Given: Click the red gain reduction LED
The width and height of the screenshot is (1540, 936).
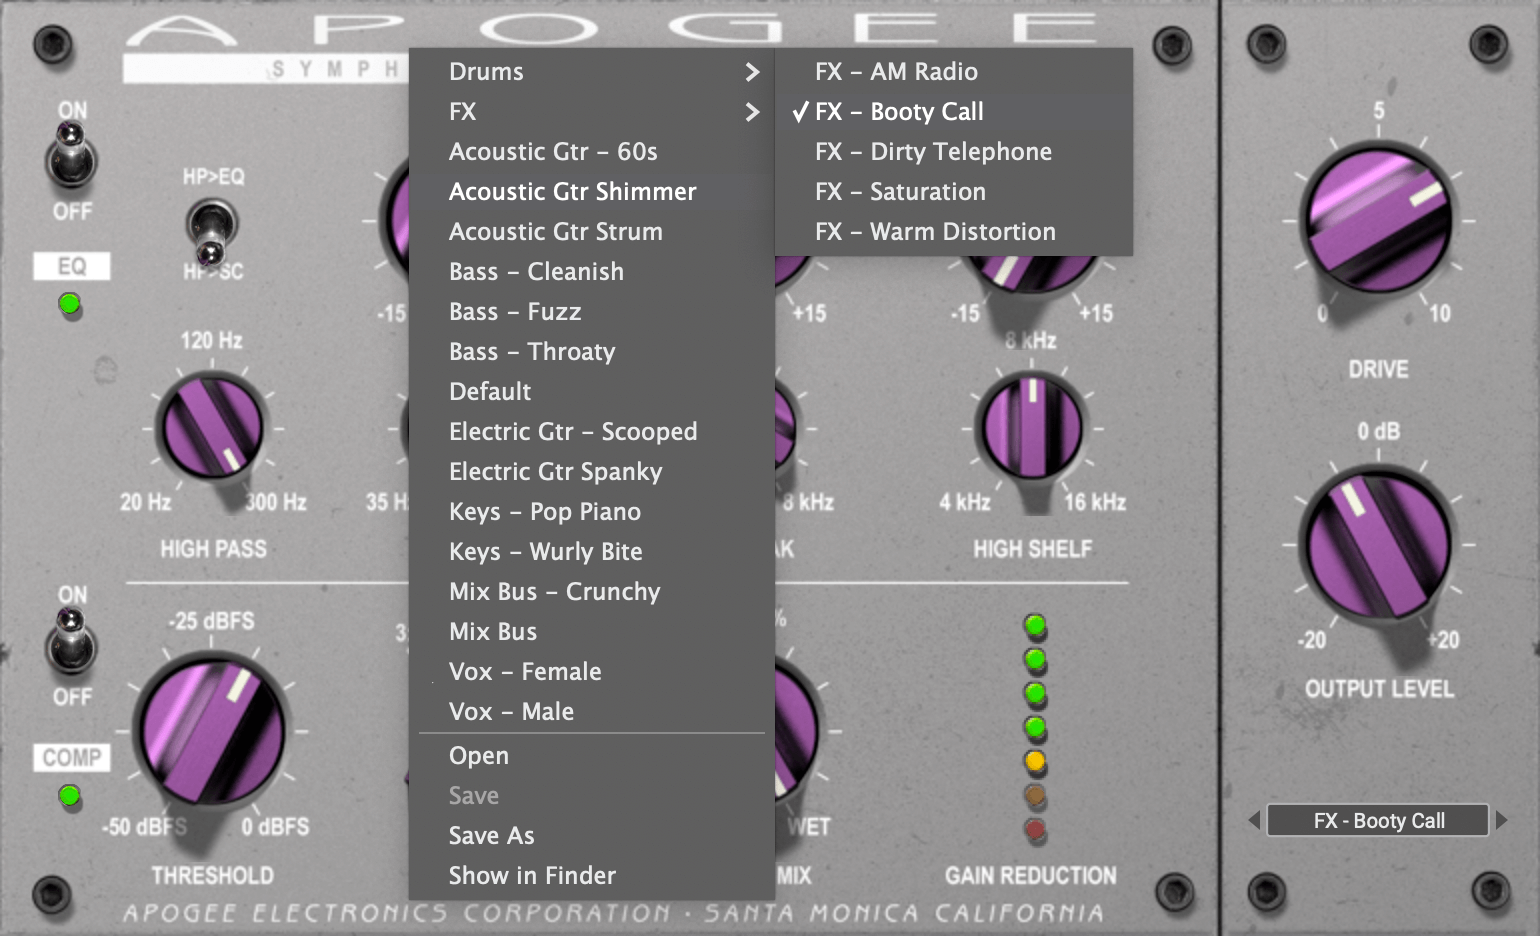Looking at the screenshot, I should (1035, 829).
